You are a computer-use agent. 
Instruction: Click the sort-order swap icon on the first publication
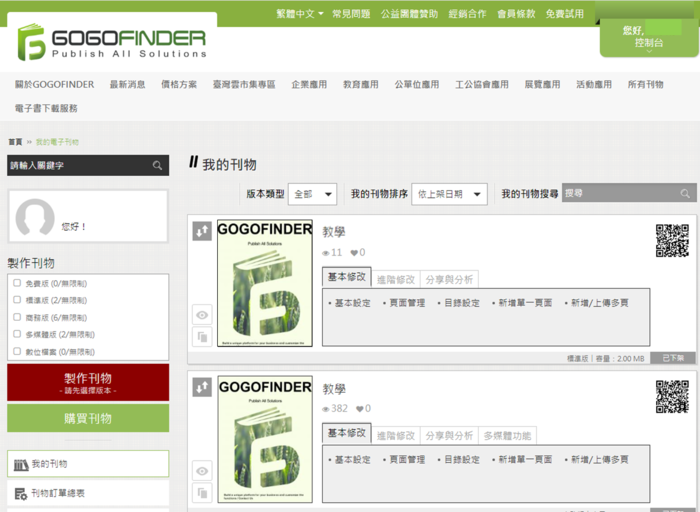202,231
